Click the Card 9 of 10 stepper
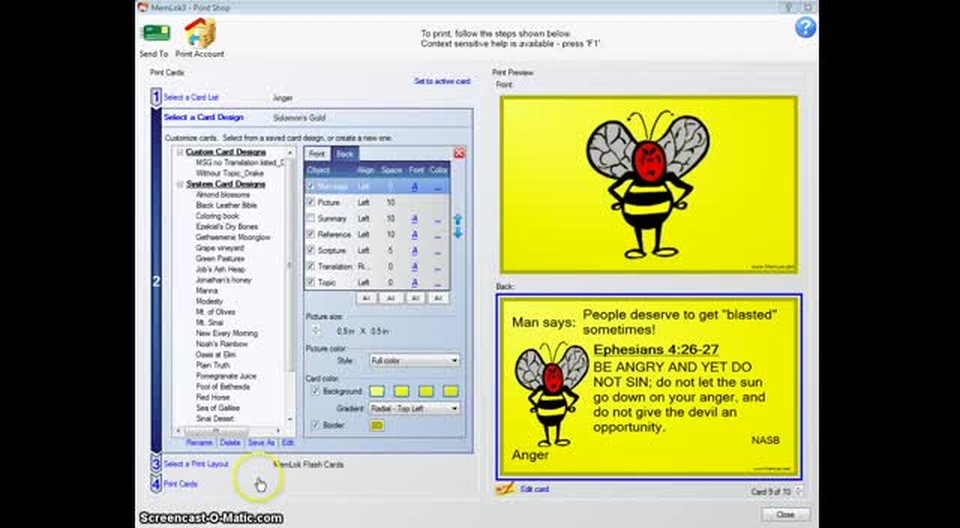The image size is (960, 528). [x=797, y=491]
